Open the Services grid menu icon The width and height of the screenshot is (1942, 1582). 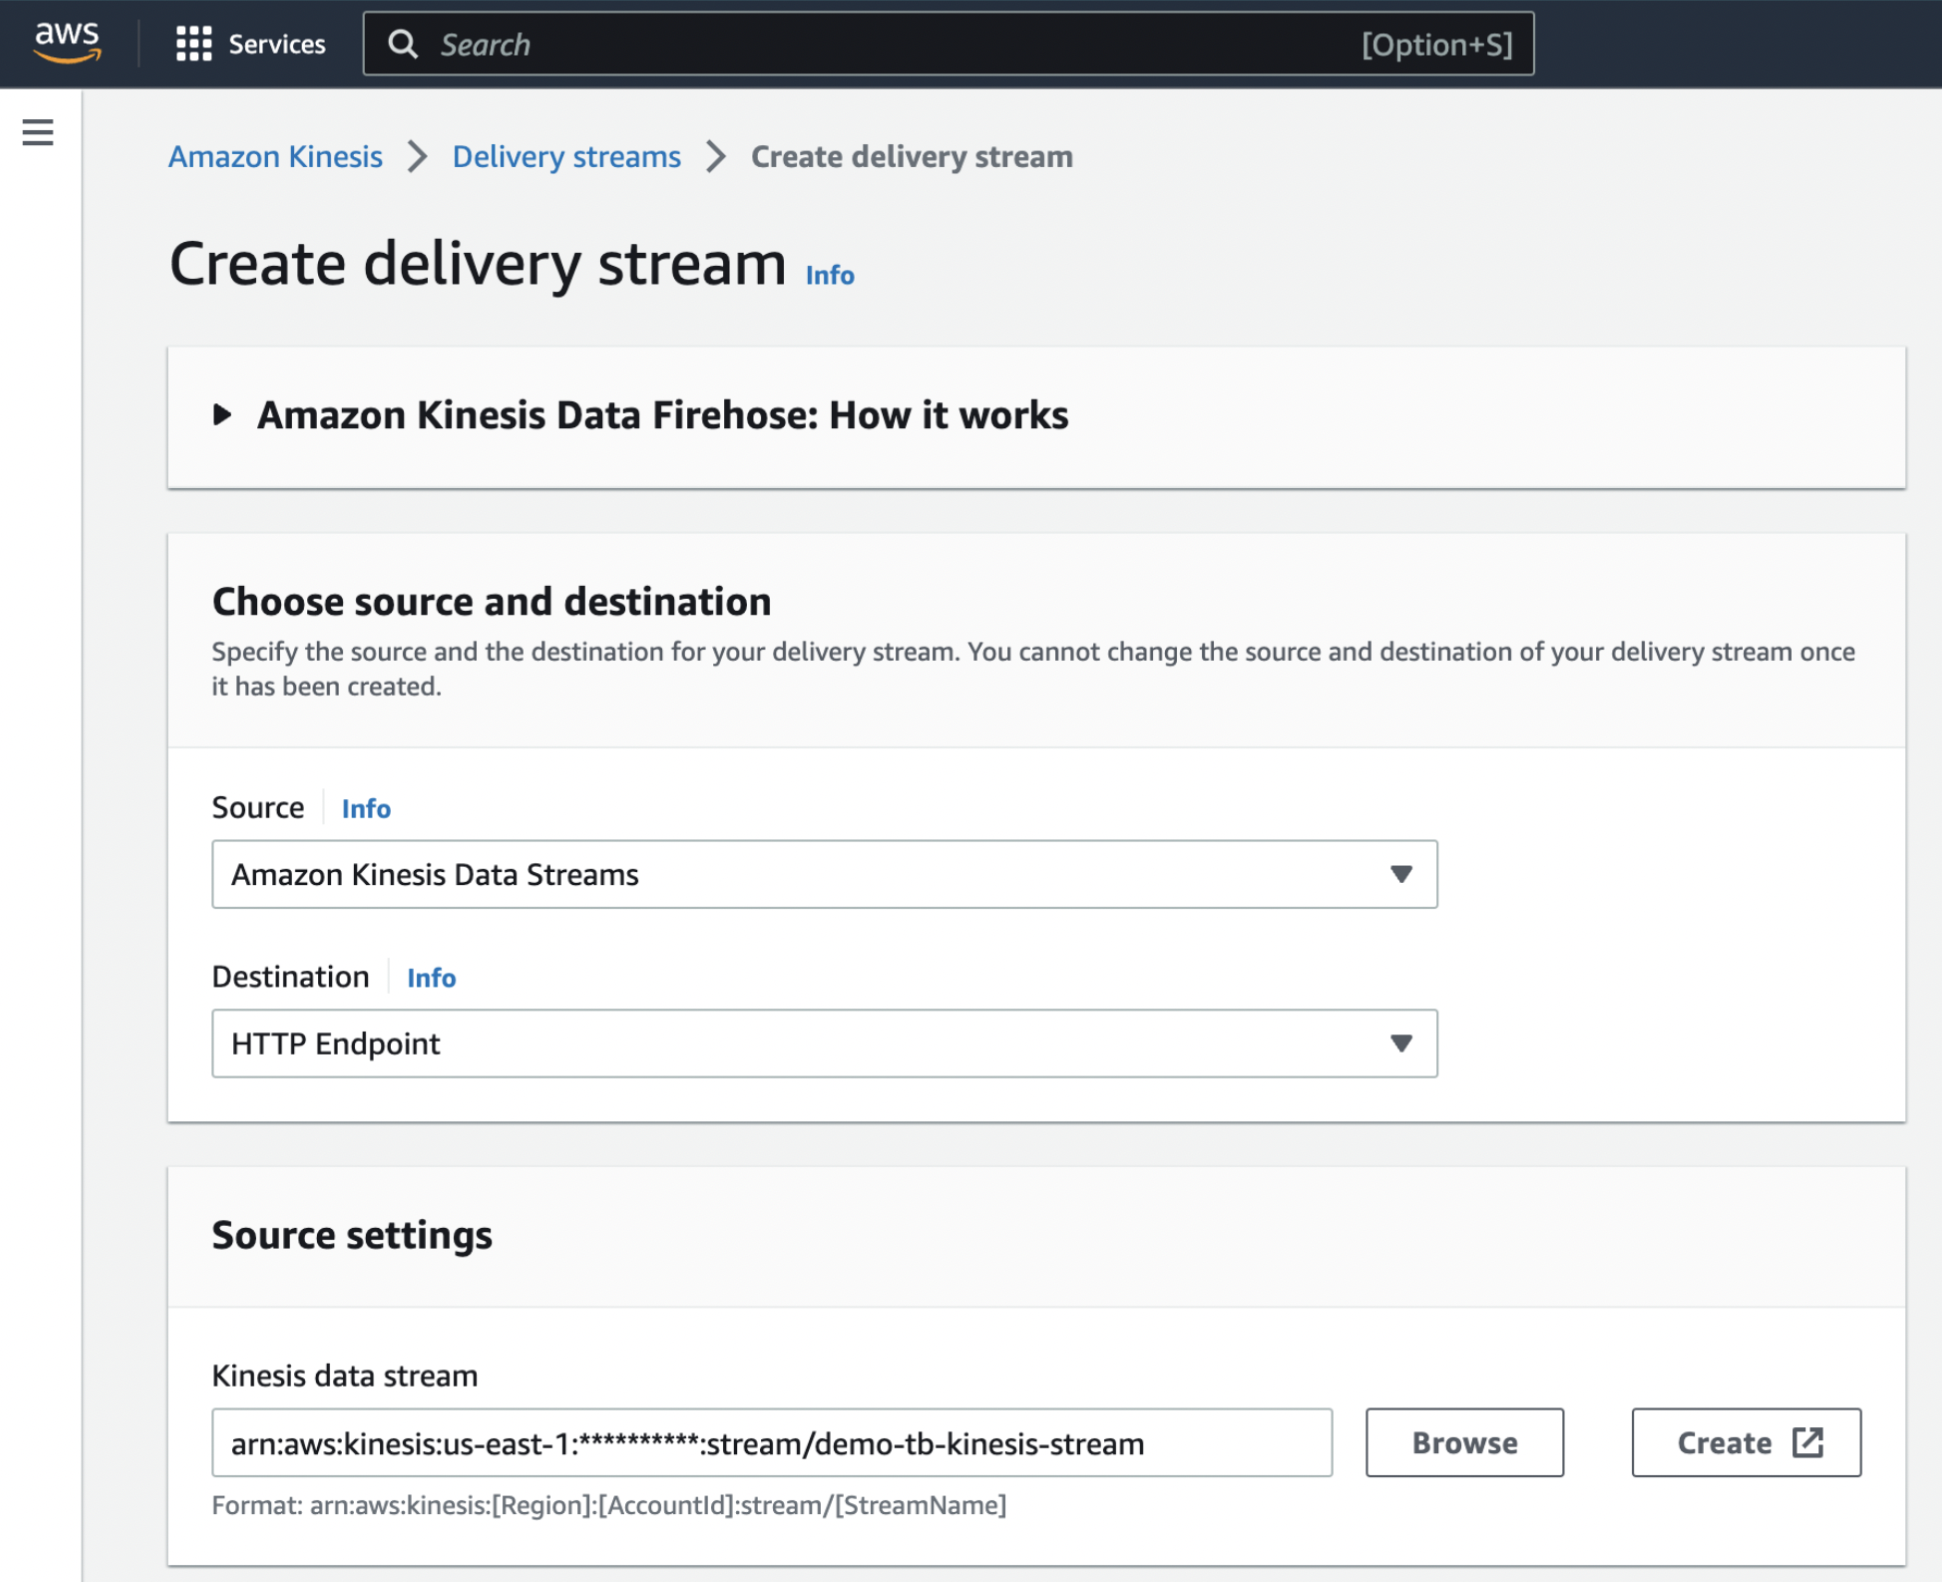pos(194,44)
